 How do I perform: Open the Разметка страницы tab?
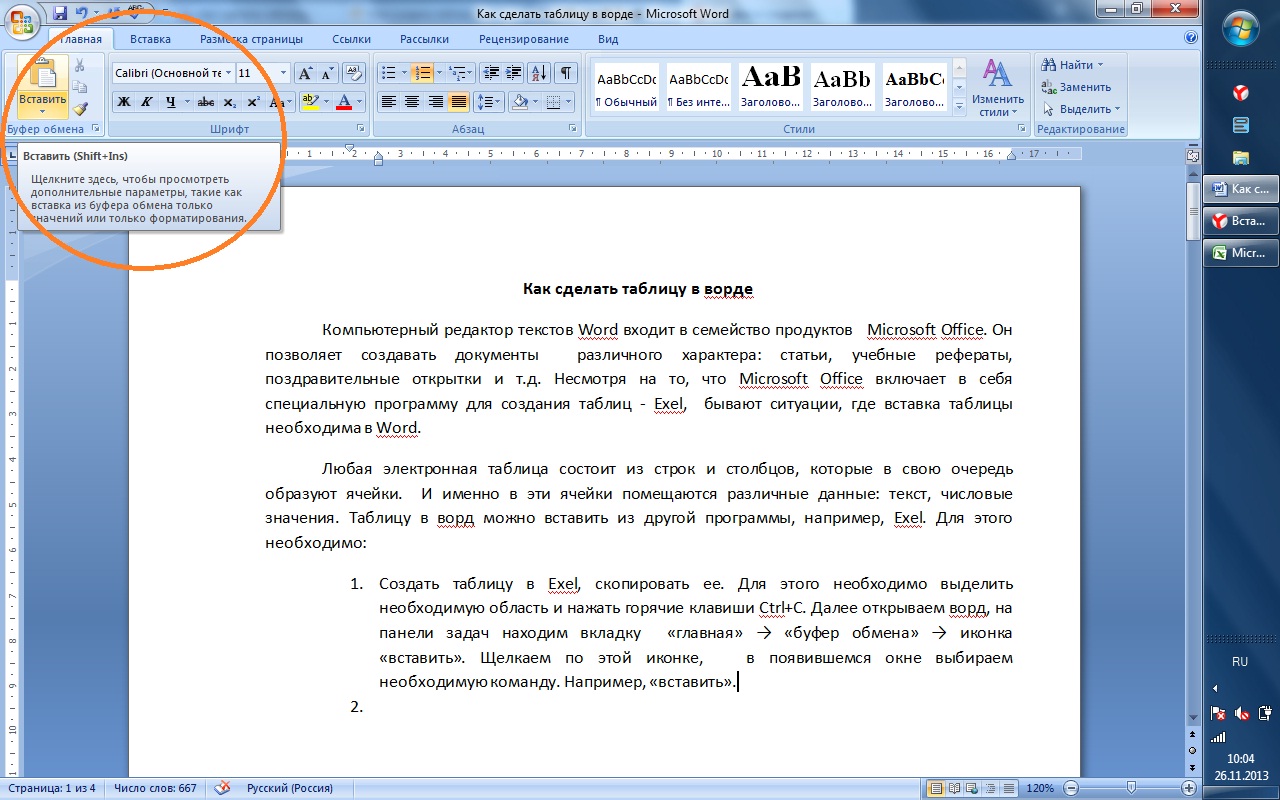pyautogui.click(x=251, y=39)
